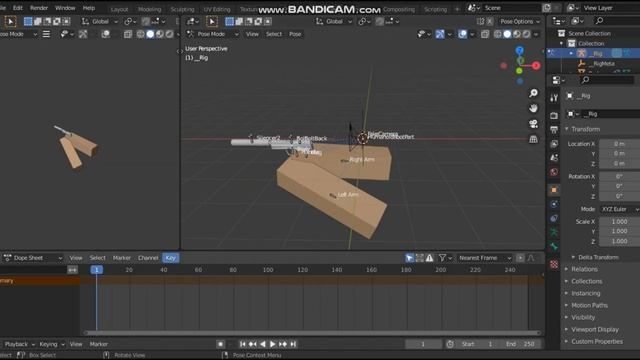Jump to the next keyframe
The width and height of the screenshot is (640, 360).
click(x=283, y=344)
